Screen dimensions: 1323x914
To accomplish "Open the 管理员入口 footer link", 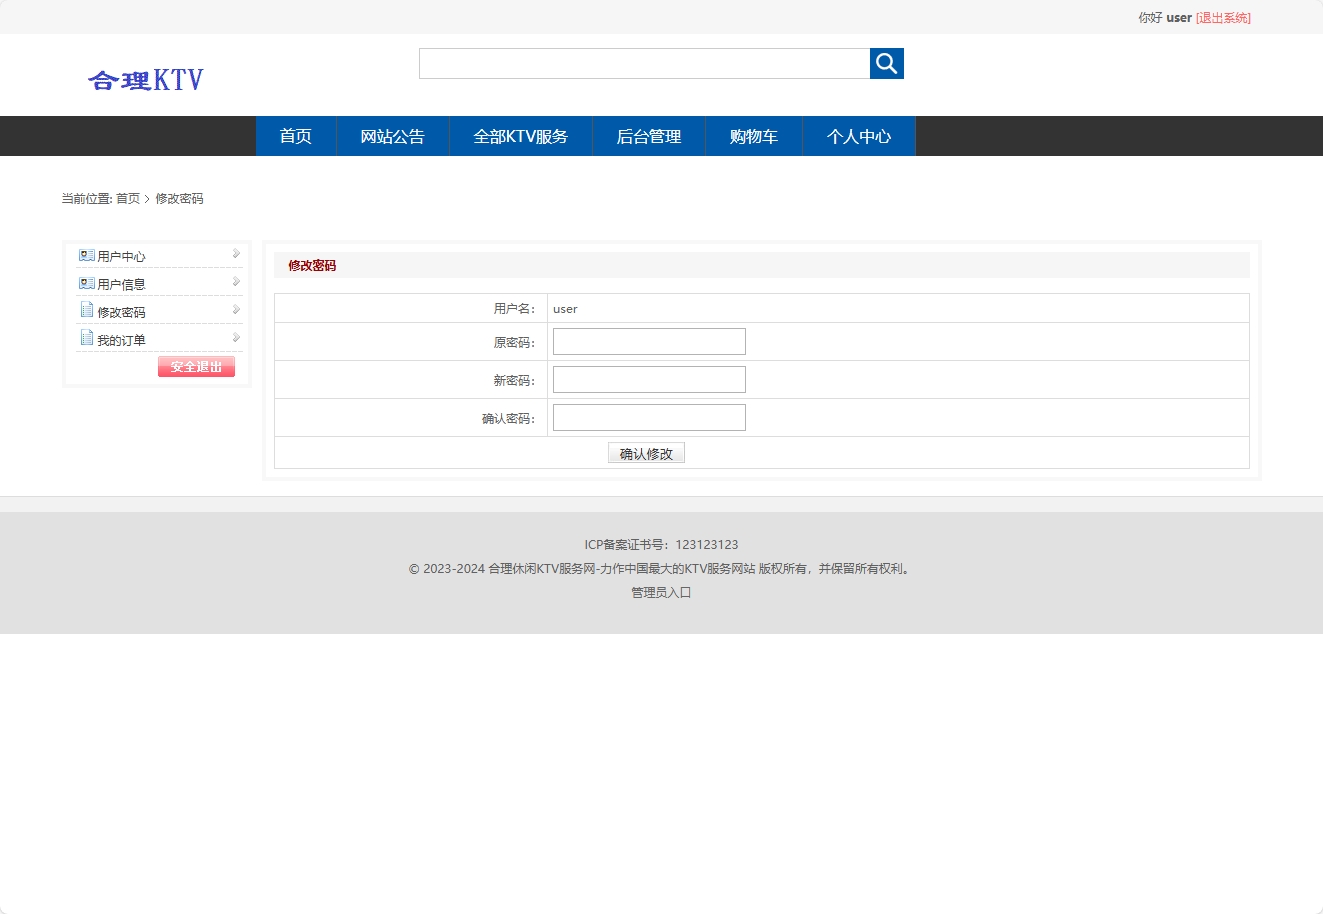I will pyautogui.click(x=661, y=592).
